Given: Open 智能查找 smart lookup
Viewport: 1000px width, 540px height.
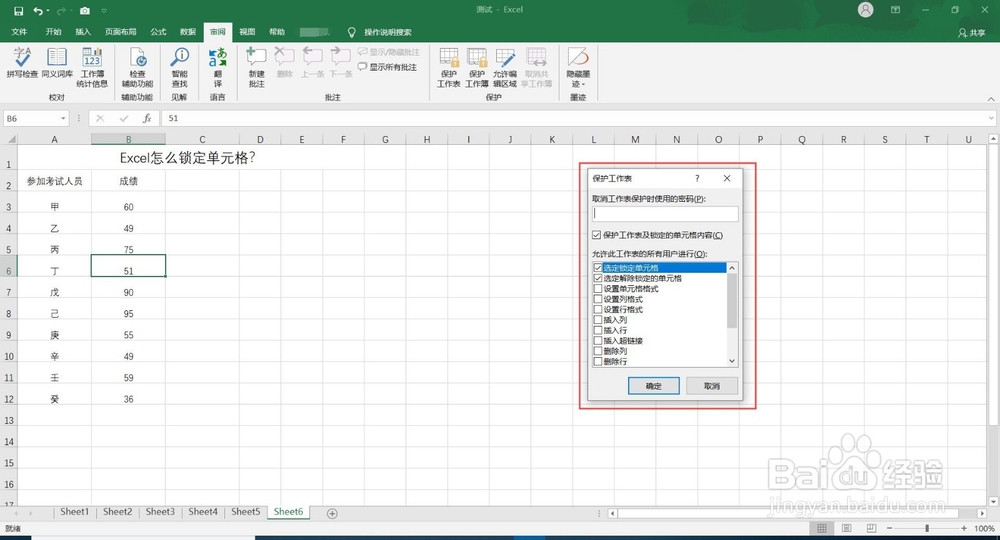Looking at the screenshot, I should 180,67.
